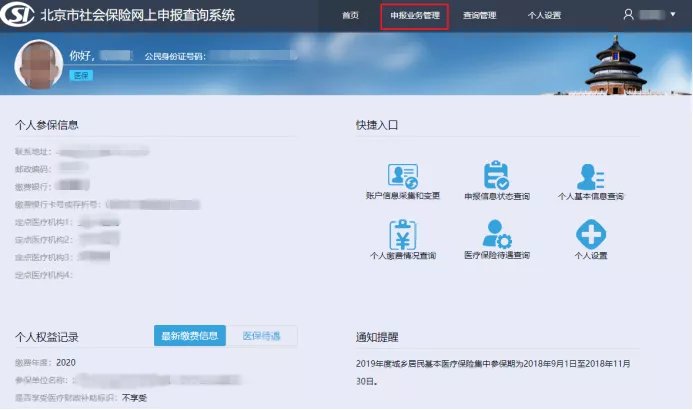Click the user profile avatar photo
Screen dimensions: 693x410
[39, 66]
